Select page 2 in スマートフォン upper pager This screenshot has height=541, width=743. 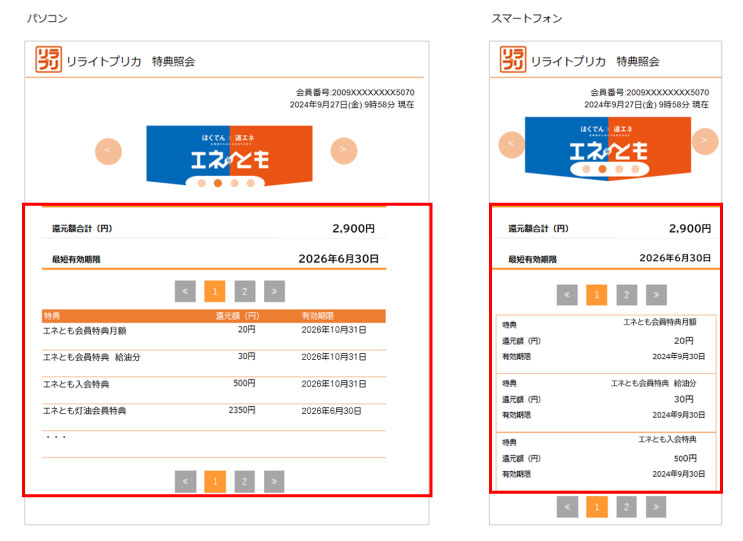626,295
